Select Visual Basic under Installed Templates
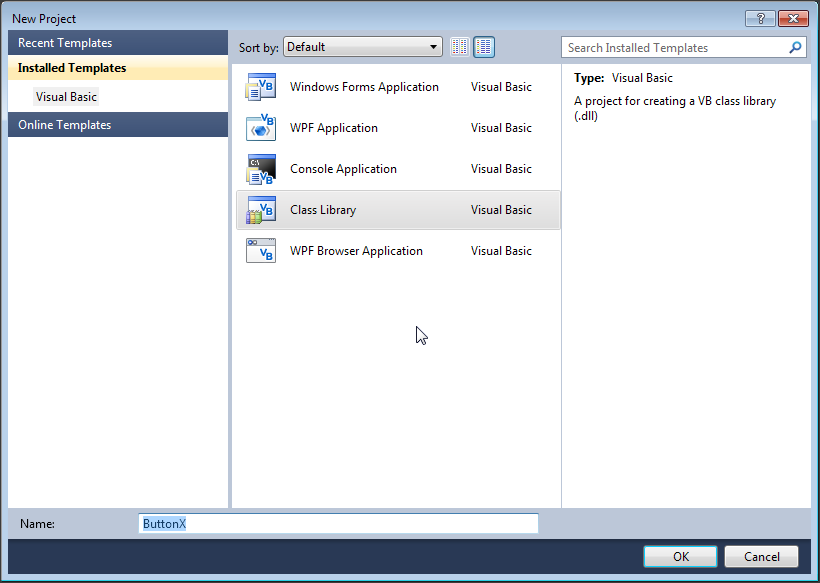Image resolution: width=820 pixels, height=583 pixels. coord(66,96)
